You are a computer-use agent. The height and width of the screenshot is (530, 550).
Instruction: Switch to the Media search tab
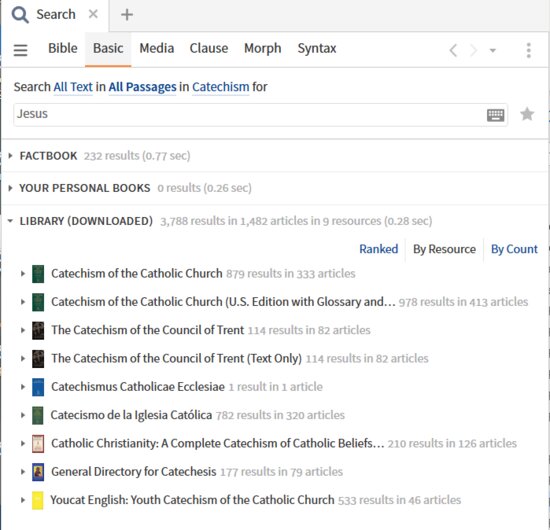click(x=157, y=48)
